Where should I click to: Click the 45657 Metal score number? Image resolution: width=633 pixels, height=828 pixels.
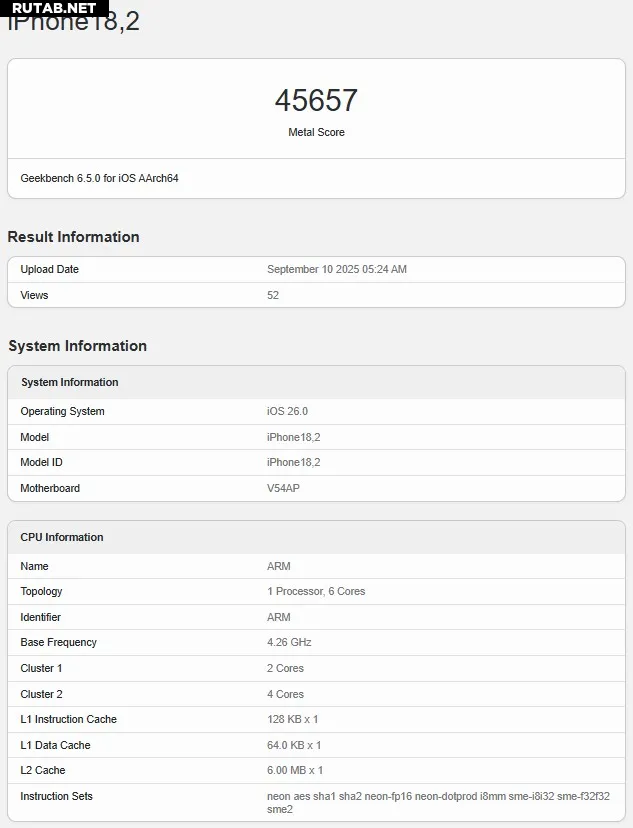(x=316, y=100)
